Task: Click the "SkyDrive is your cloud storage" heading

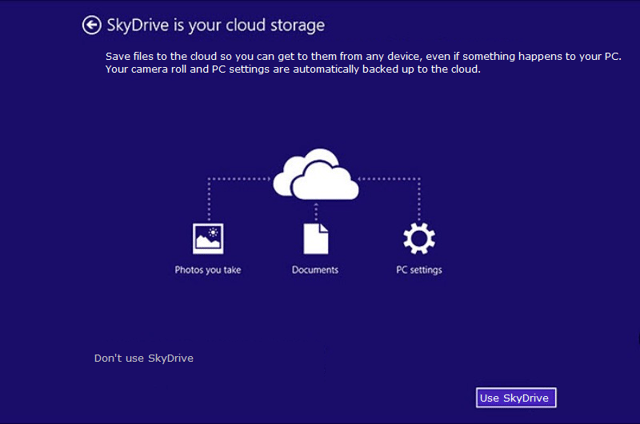Action: coord(216,25)
